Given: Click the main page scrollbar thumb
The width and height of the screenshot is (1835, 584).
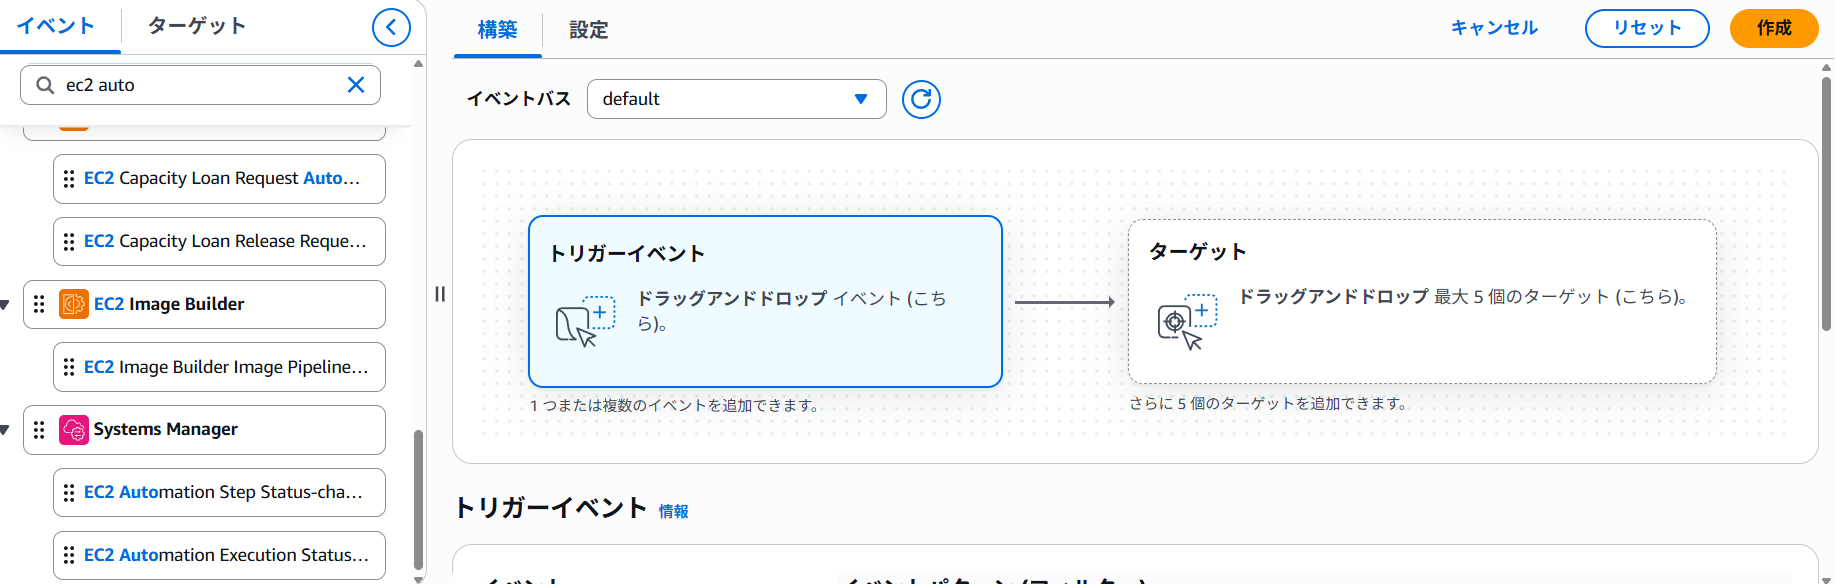Looking at the screenshot, I should [x=1827, y=204].
